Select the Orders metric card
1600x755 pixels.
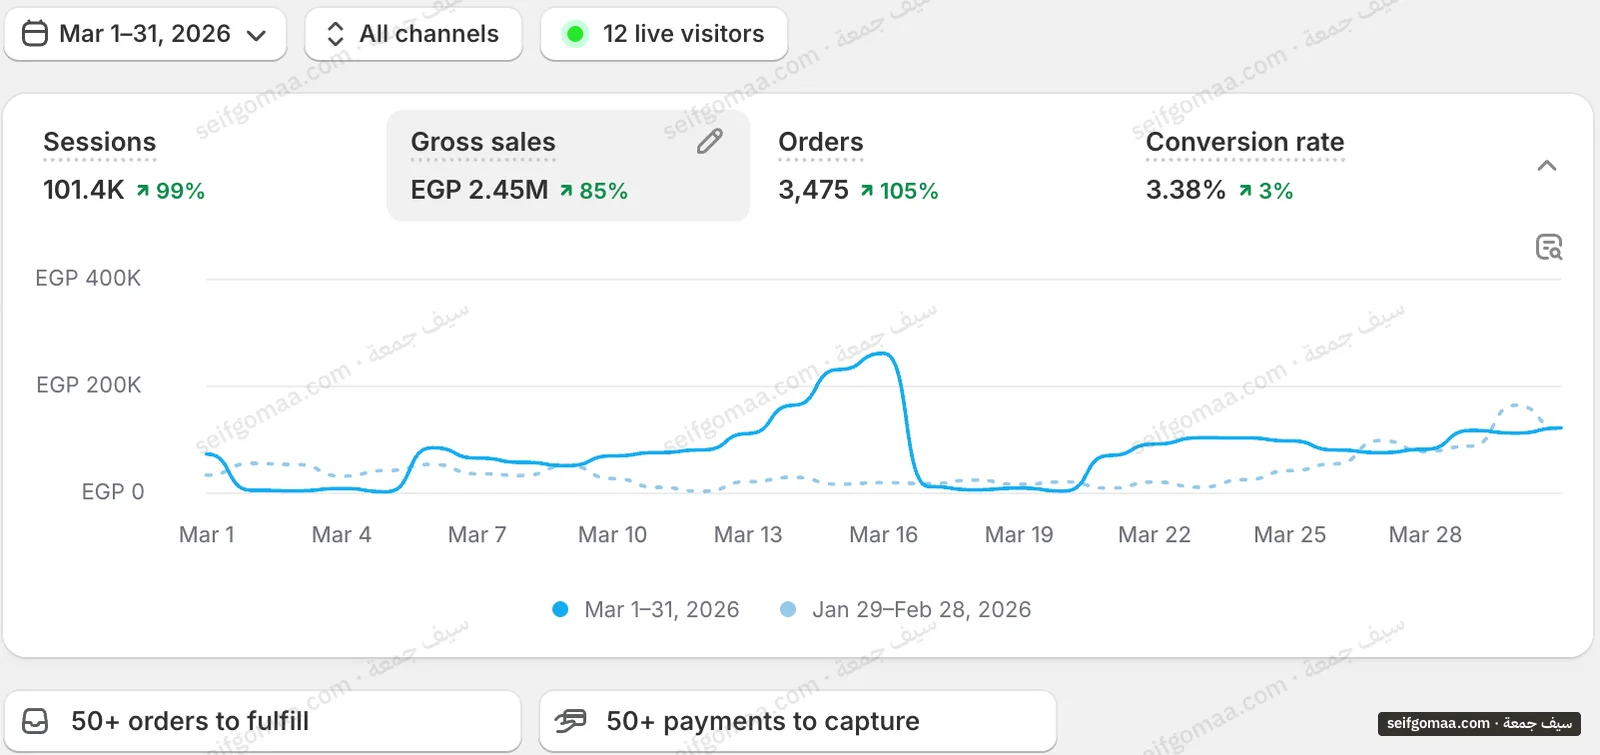point(936,165)
